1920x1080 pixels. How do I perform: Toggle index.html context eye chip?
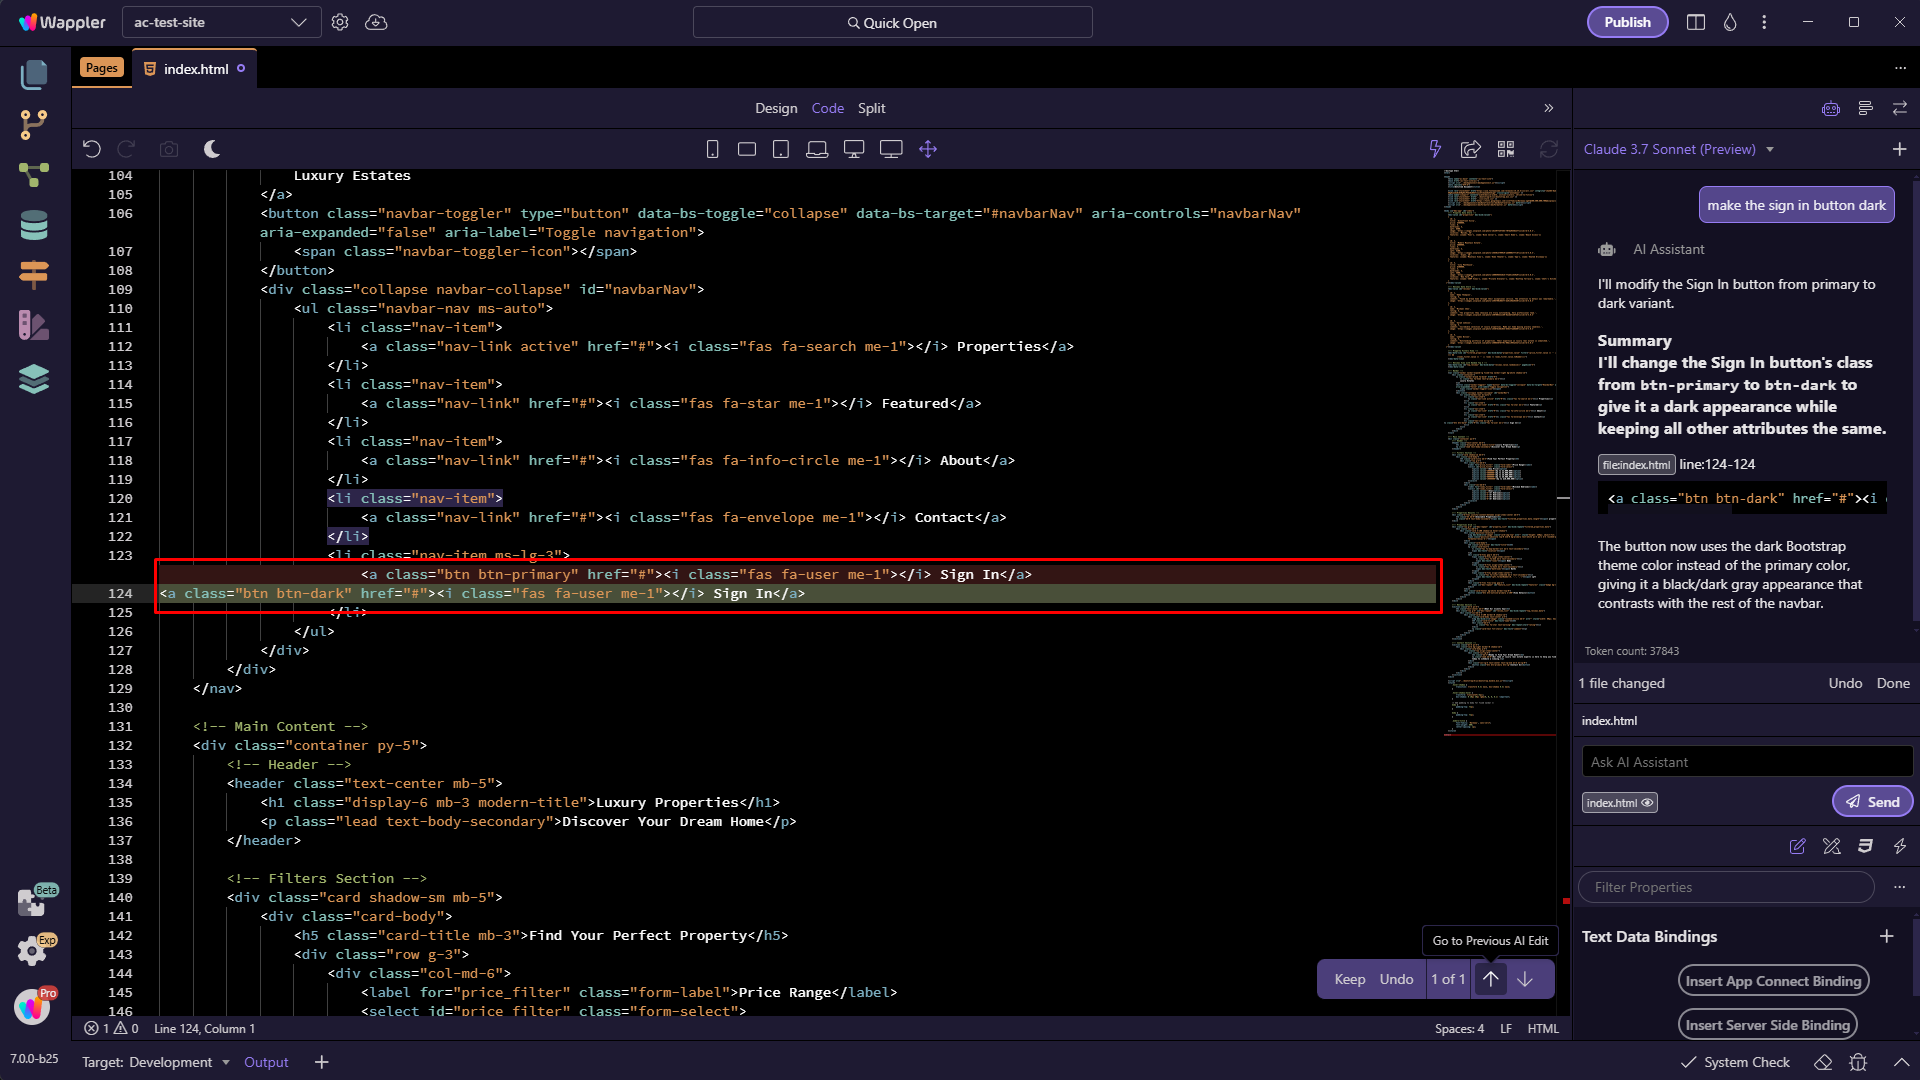pyautogui.click(x=1619, y=803)
